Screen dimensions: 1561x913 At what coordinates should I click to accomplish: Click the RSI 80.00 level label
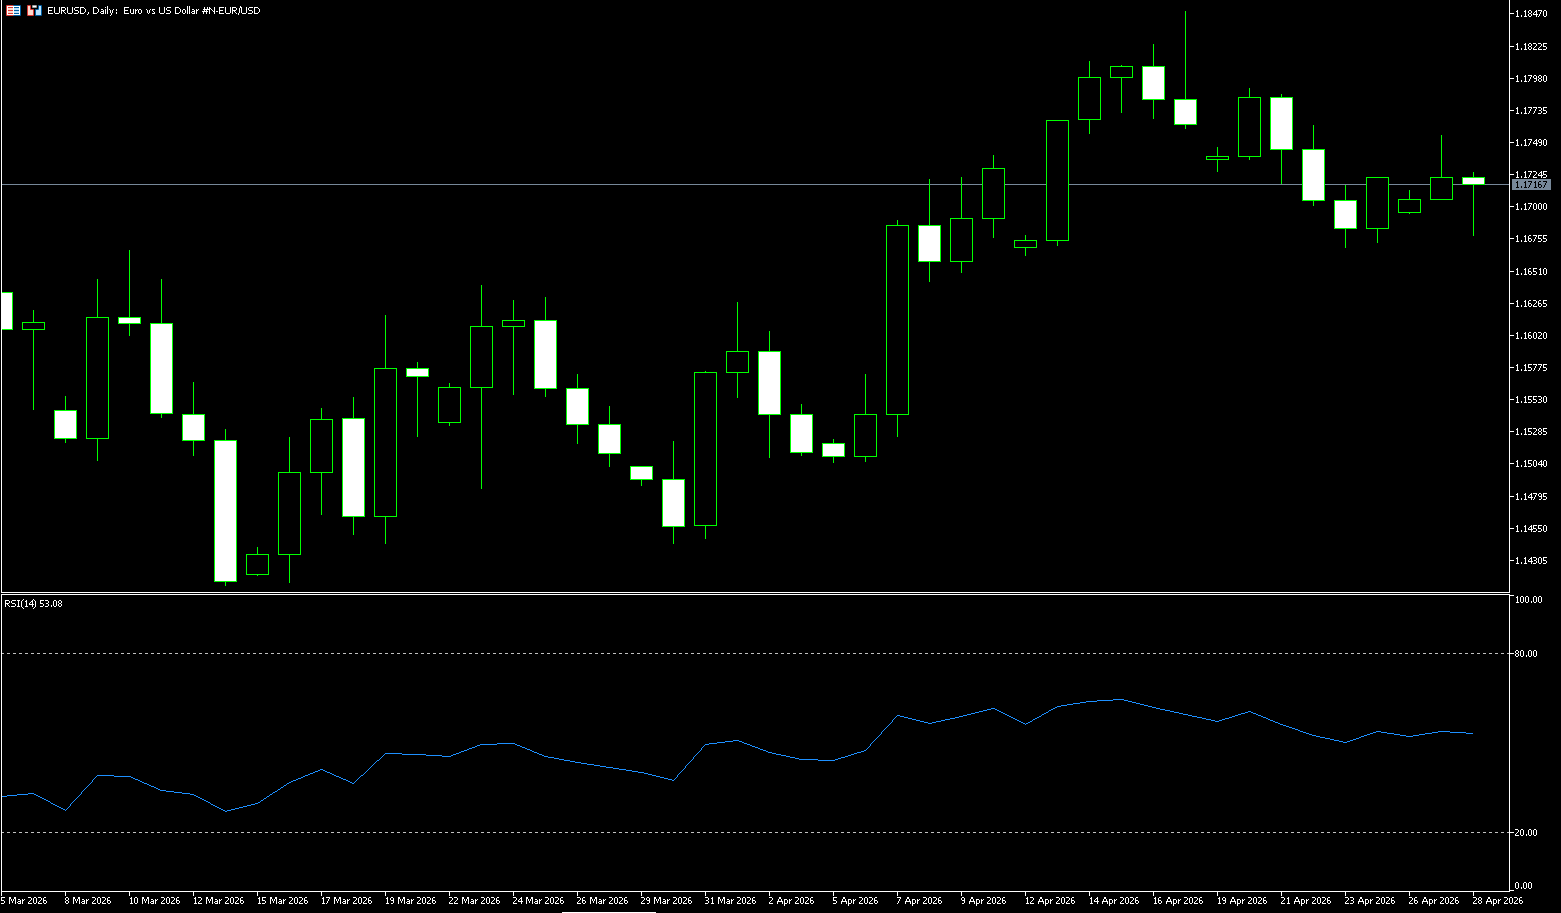pos(1526,654)
